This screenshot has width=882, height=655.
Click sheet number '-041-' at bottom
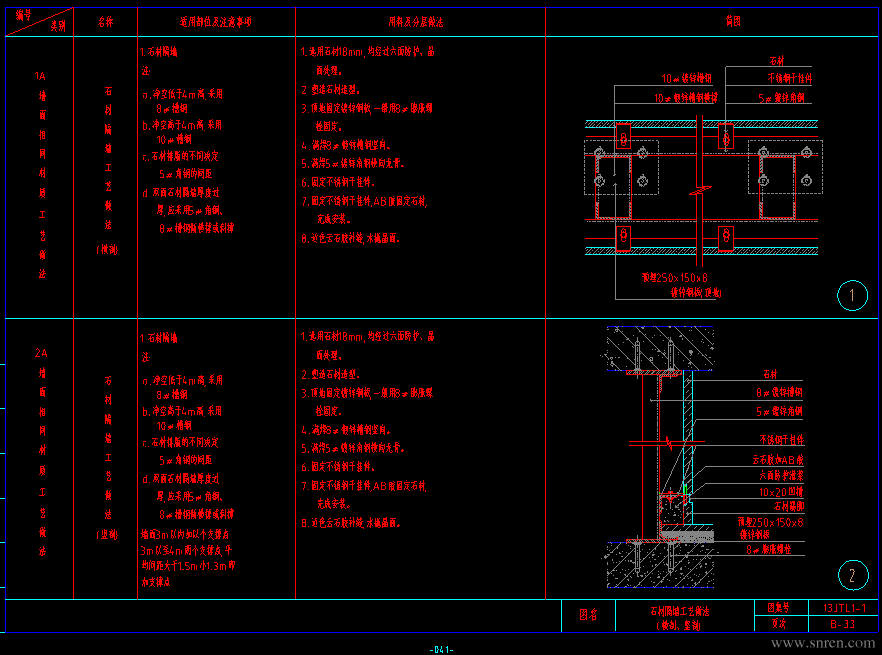[442, 650]
